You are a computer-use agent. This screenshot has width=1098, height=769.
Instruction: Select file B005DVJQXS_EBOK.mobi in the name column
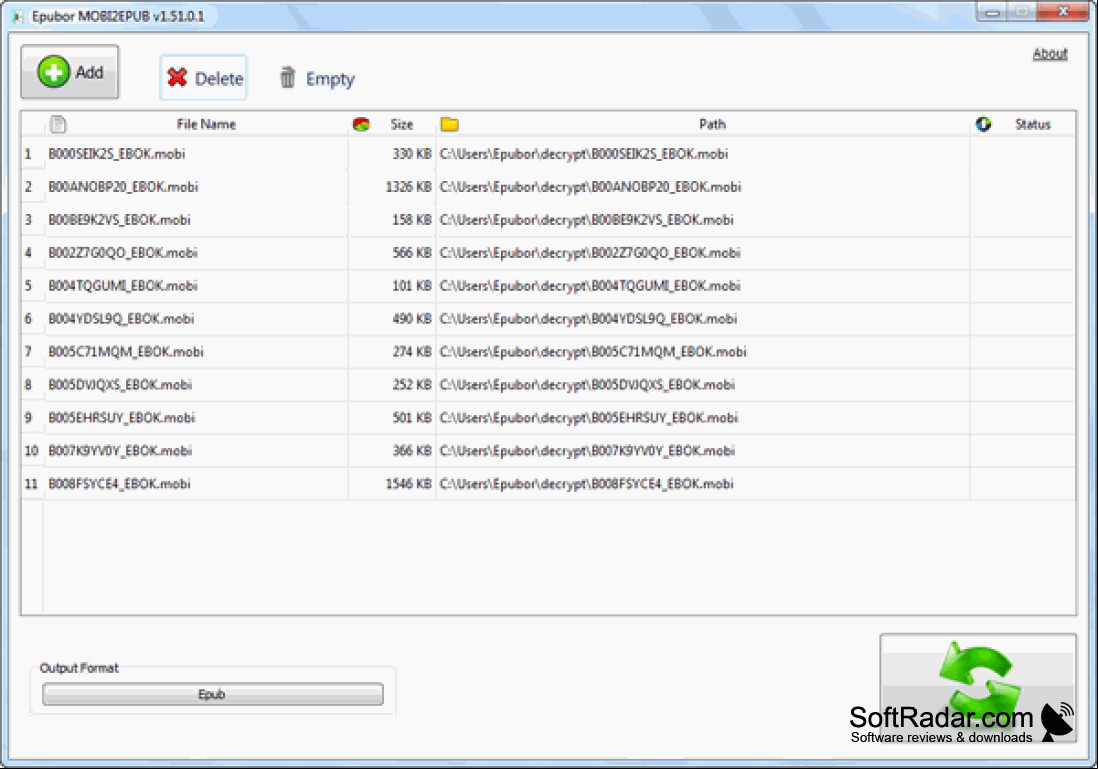click(x=120, y=384)
